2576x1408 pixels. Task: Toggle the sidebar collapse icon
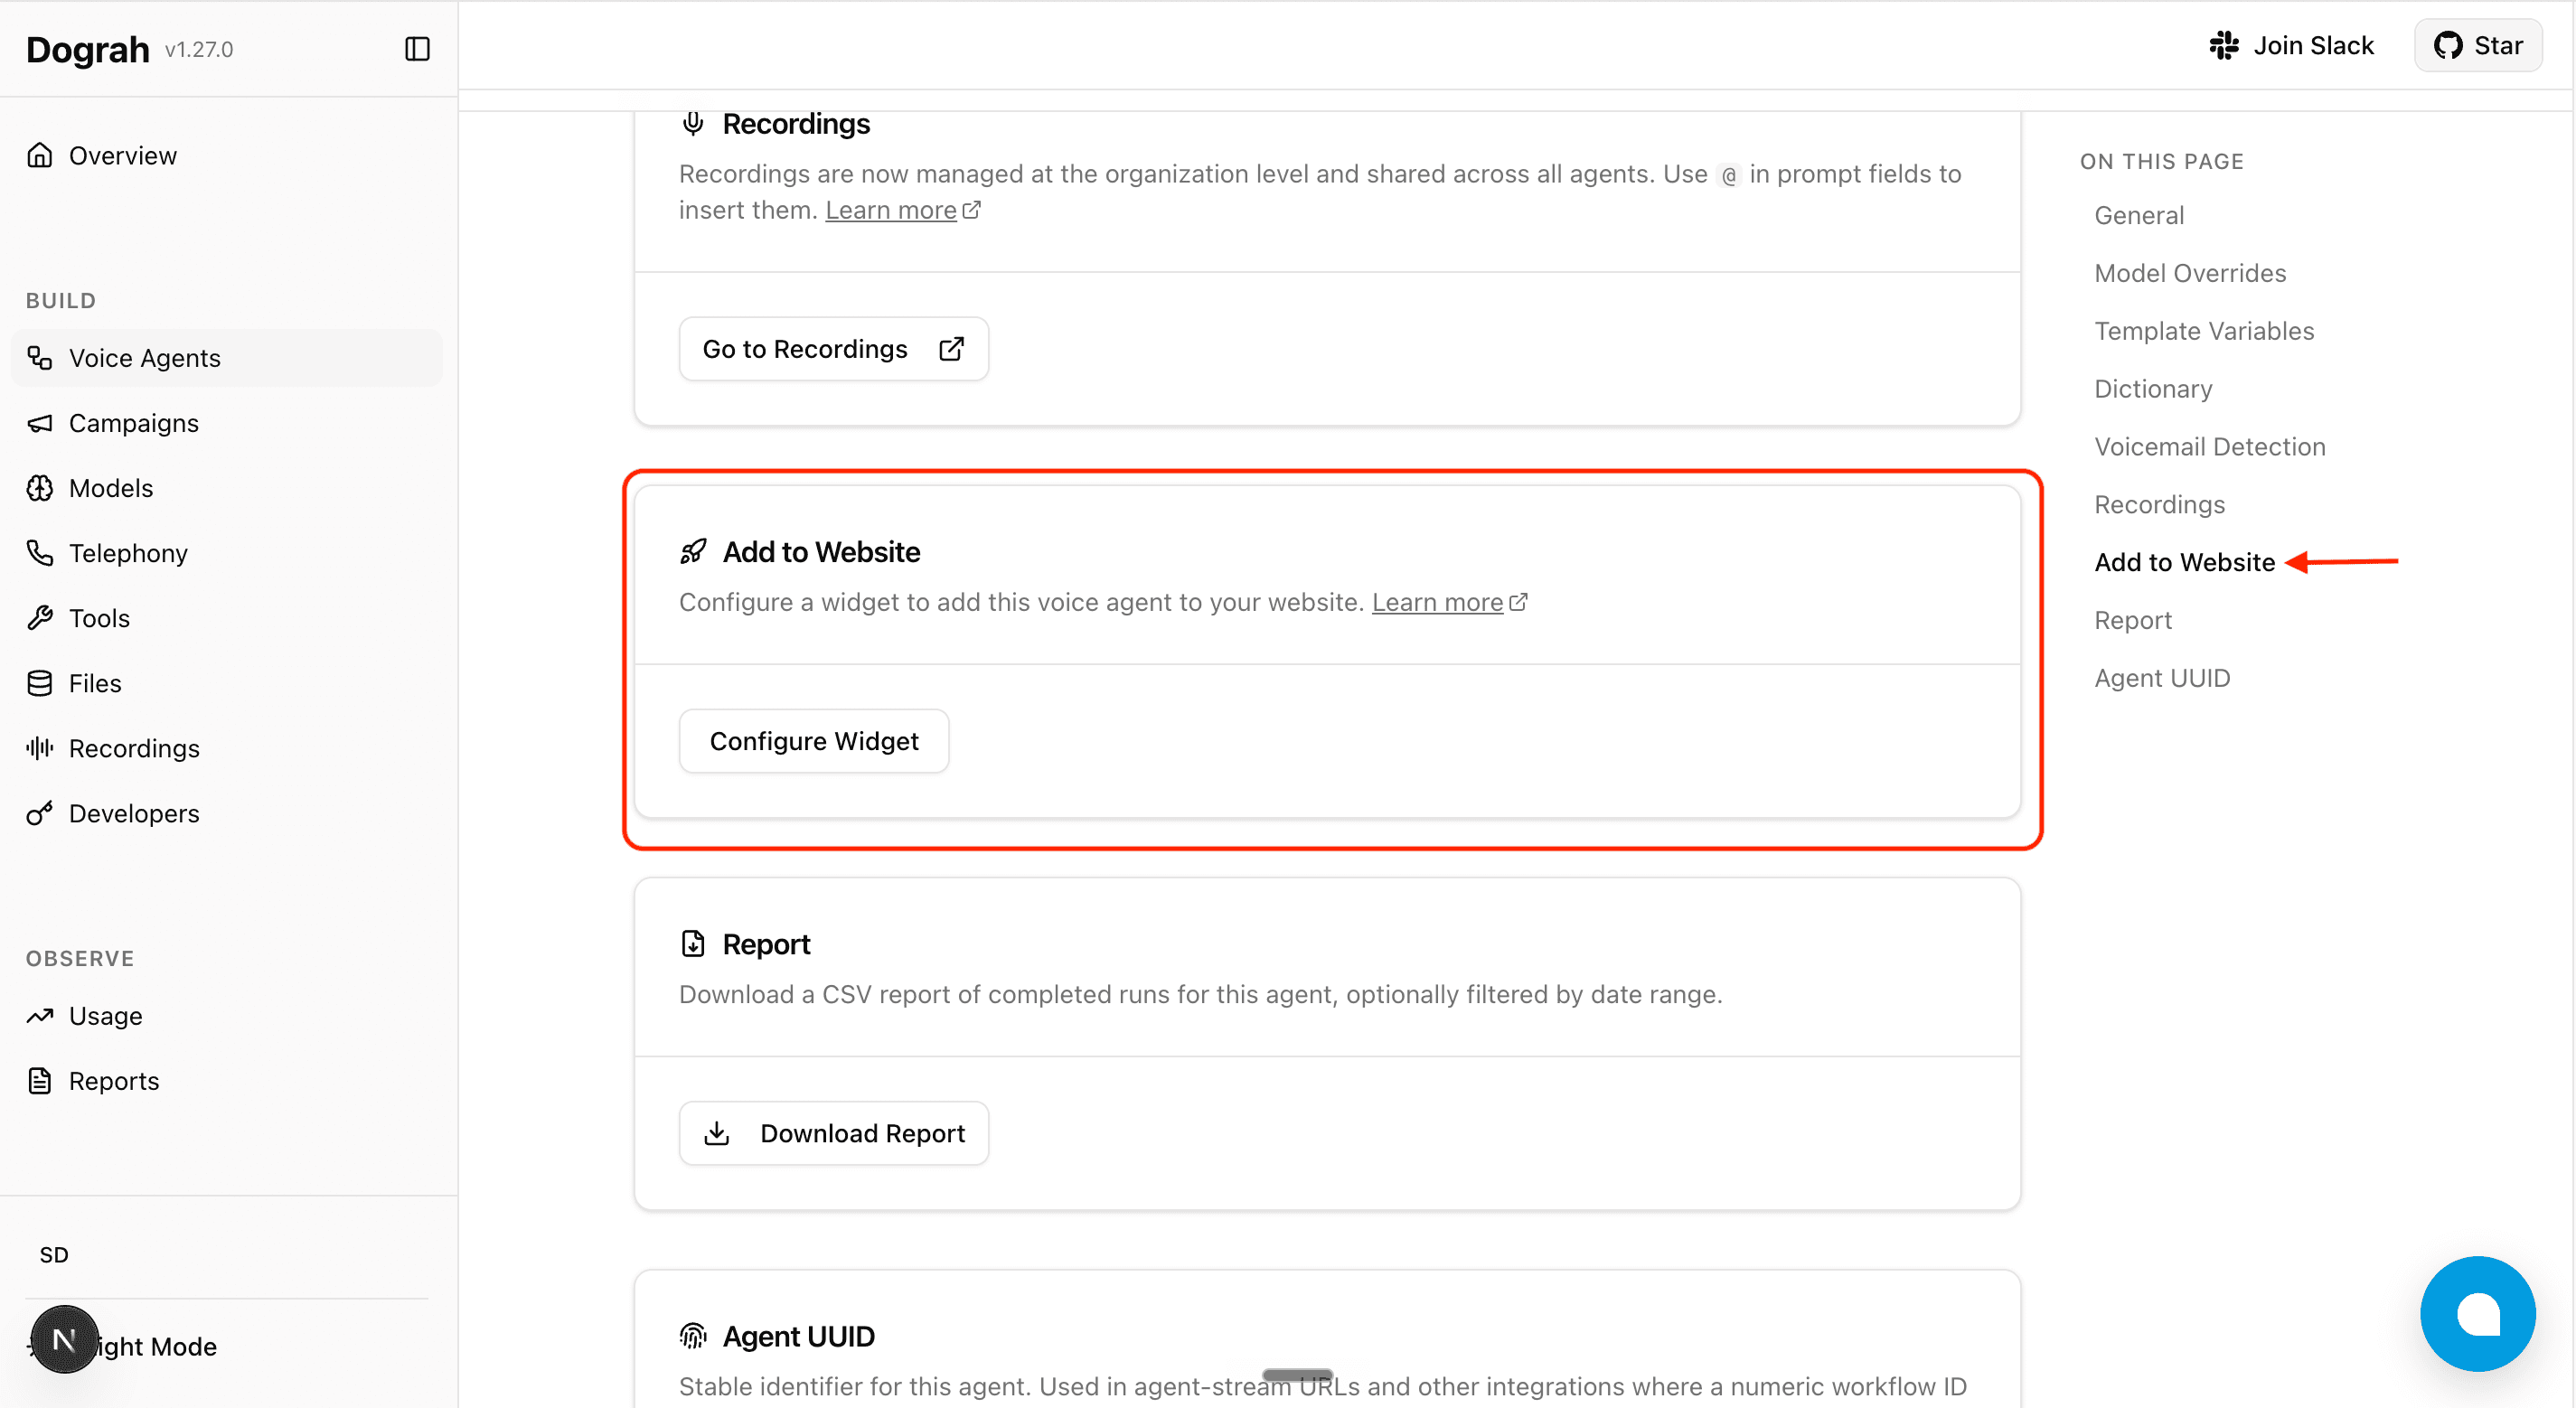417,49
